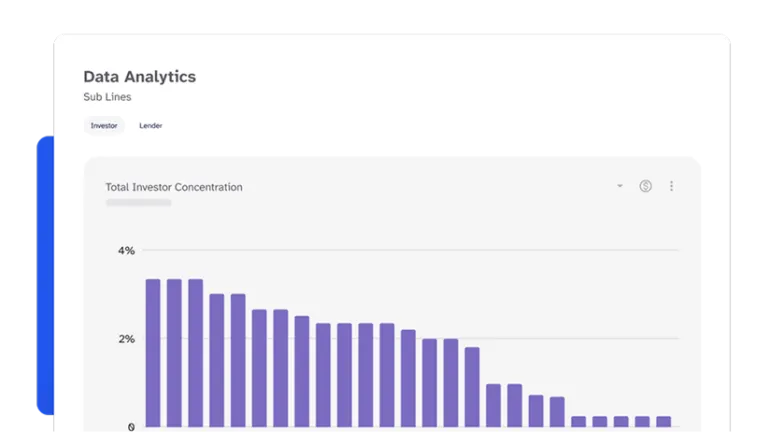Click the Total Investor Concentration title
768x432 pixels.
(x=174, y=187)
